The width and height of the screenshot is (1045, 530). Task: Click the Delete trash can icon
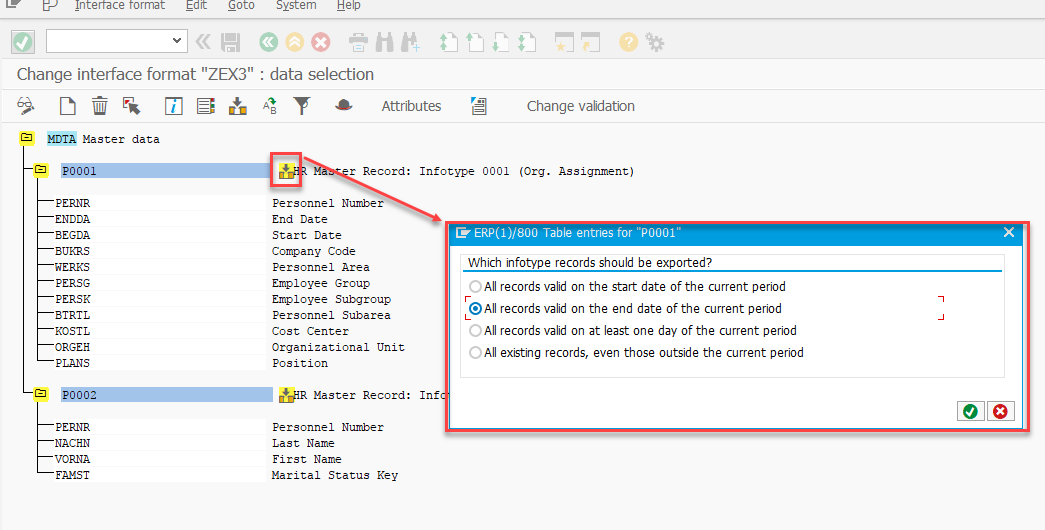click(99, 105)
